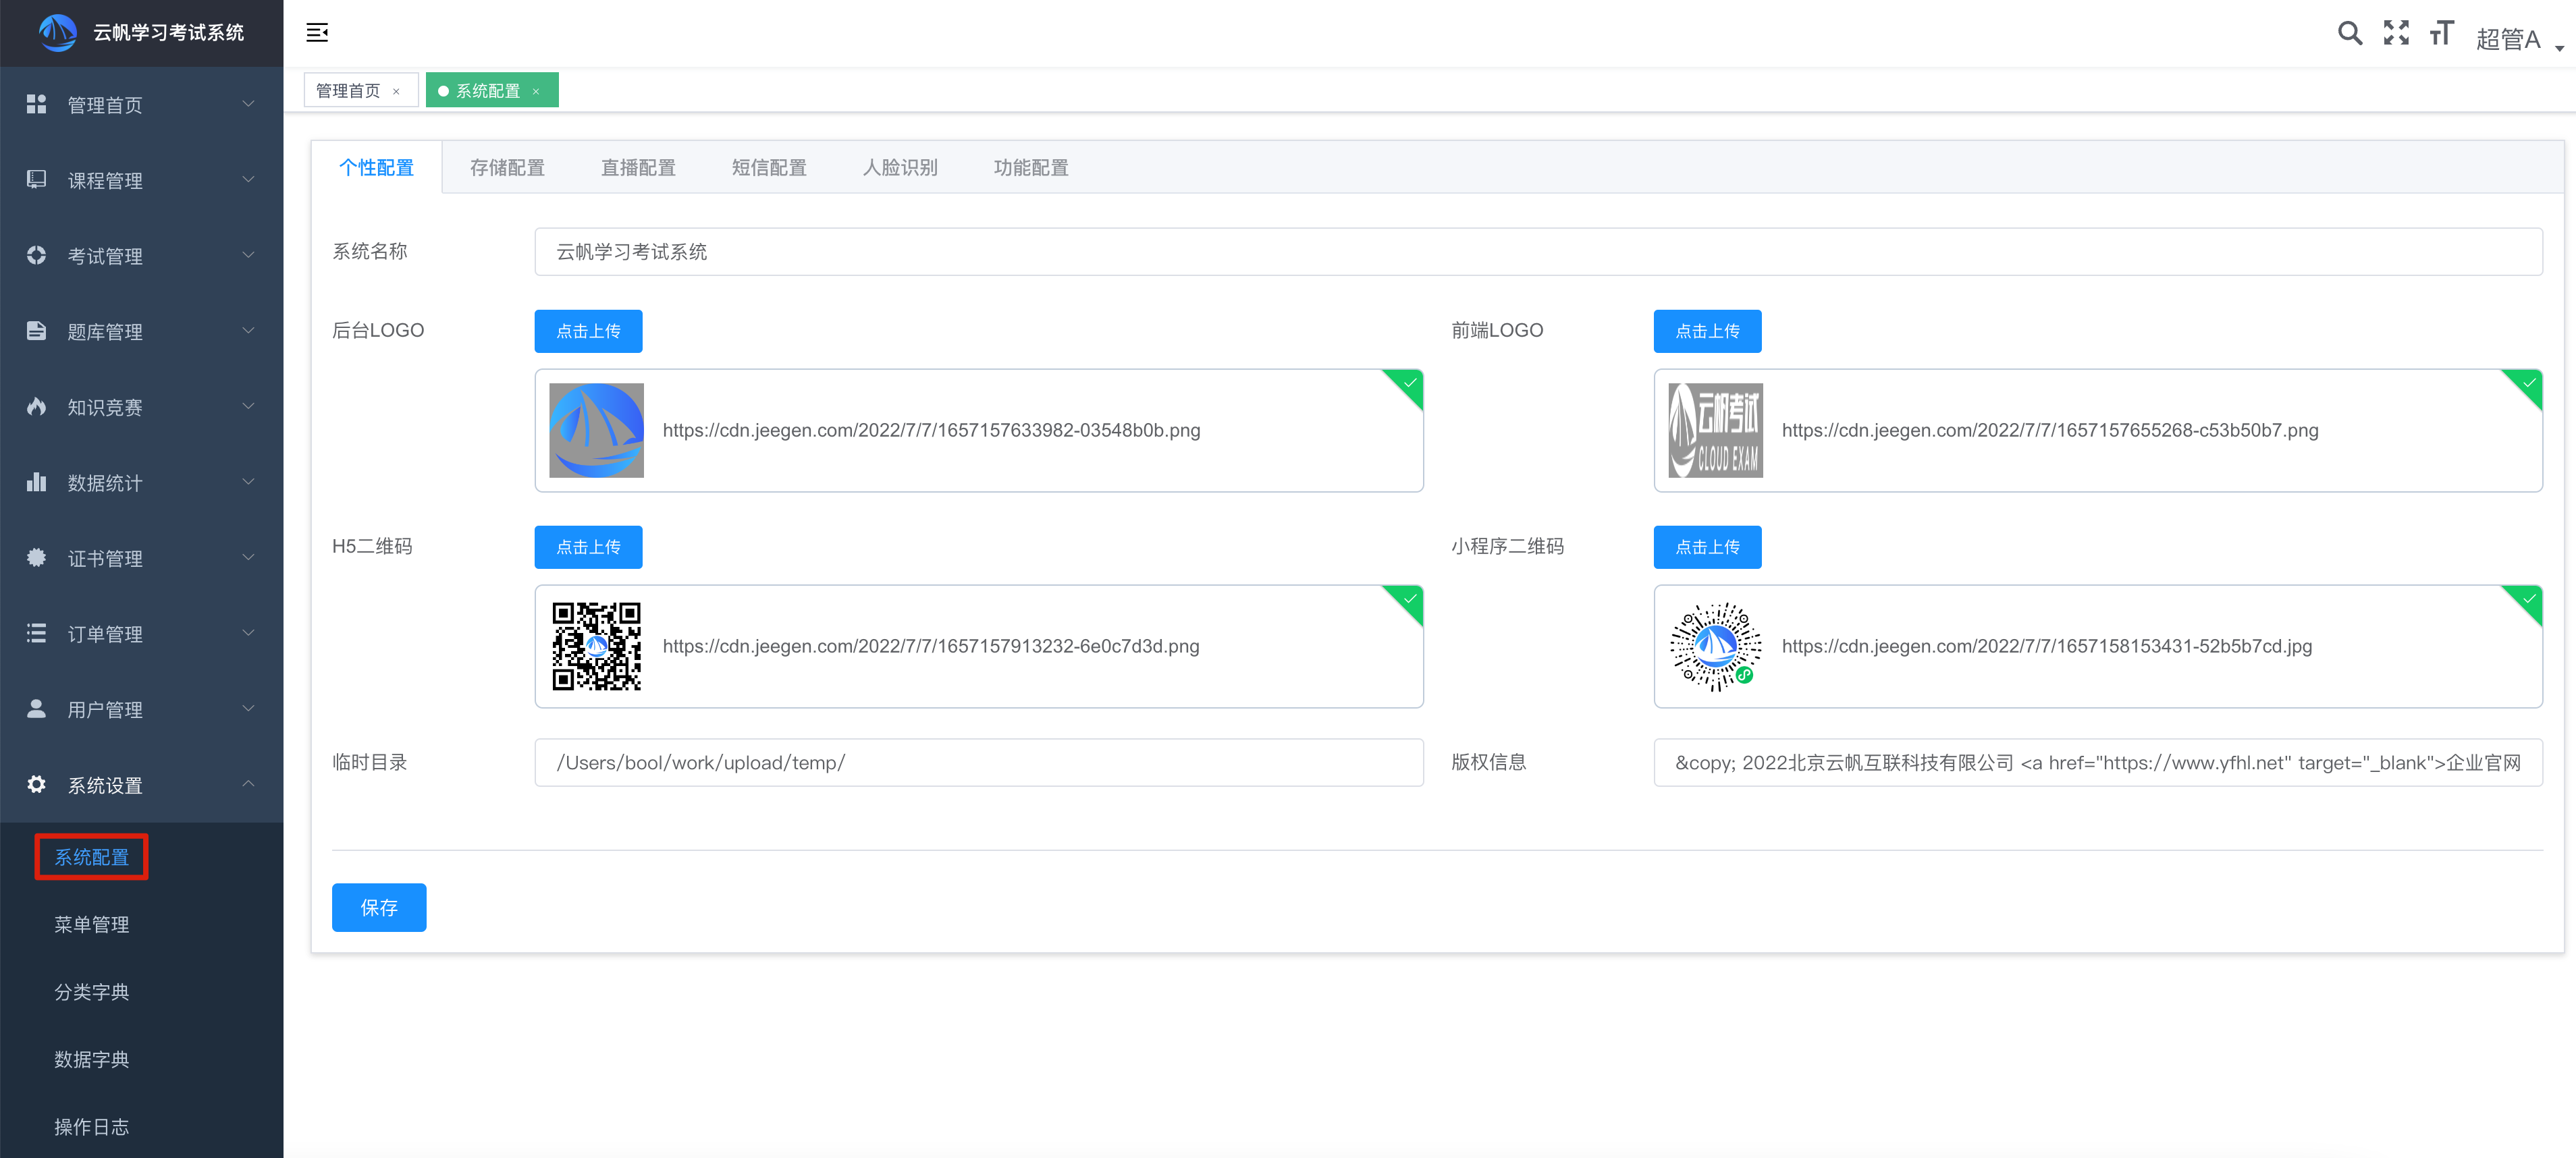2576x1158 pixels.
Task: Click the 考试管理 lifebuoy icon
Action: [x=36, y=255]
